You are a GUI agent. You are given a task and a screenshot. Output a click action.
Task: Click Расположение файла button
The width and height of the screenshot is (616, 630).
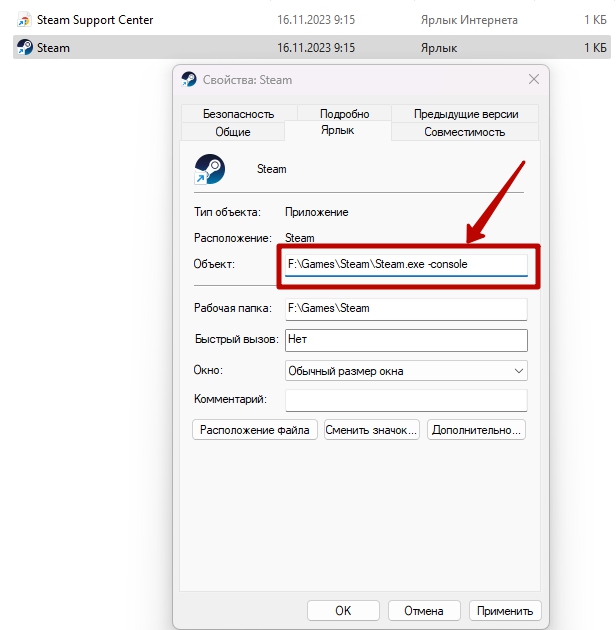coord(255,430)
